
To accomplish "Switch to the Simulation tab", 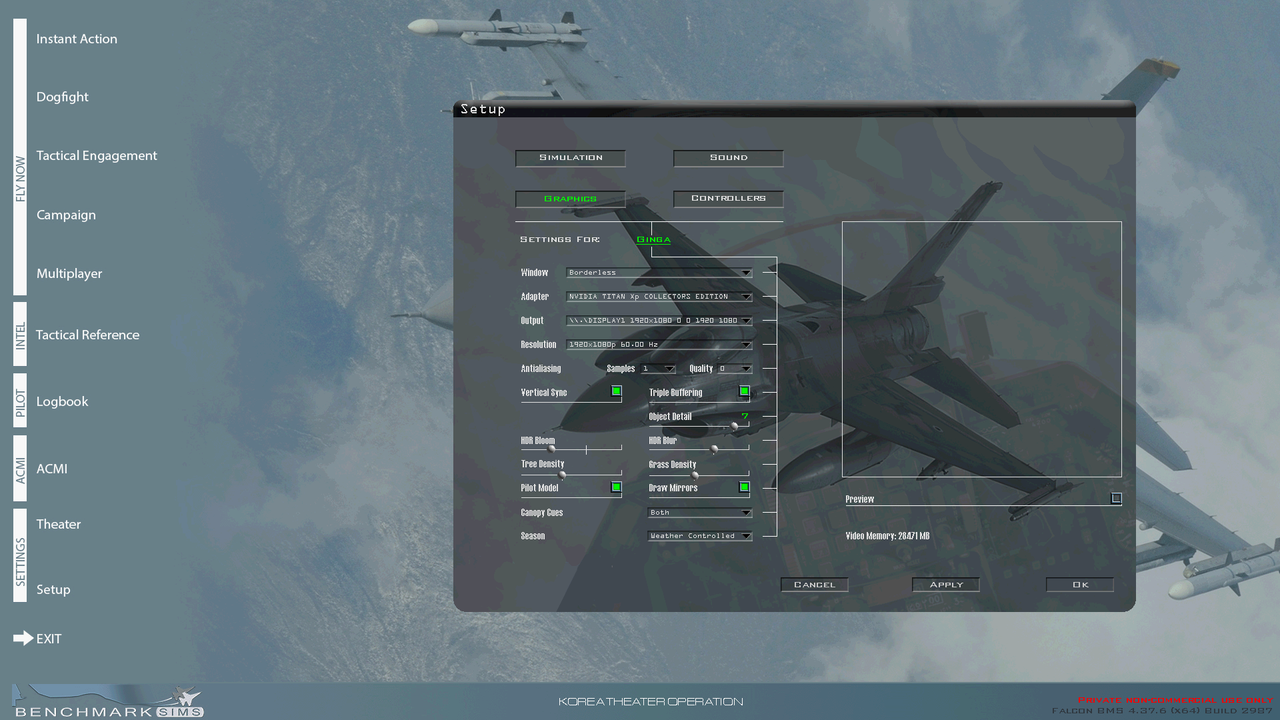I will coord(571,158).
